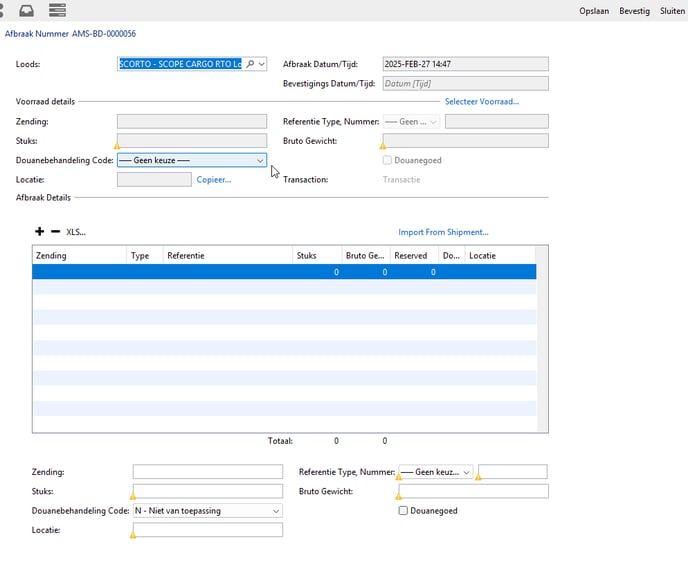
Task: Click the Sluiten button
Action: click(672, 11)
